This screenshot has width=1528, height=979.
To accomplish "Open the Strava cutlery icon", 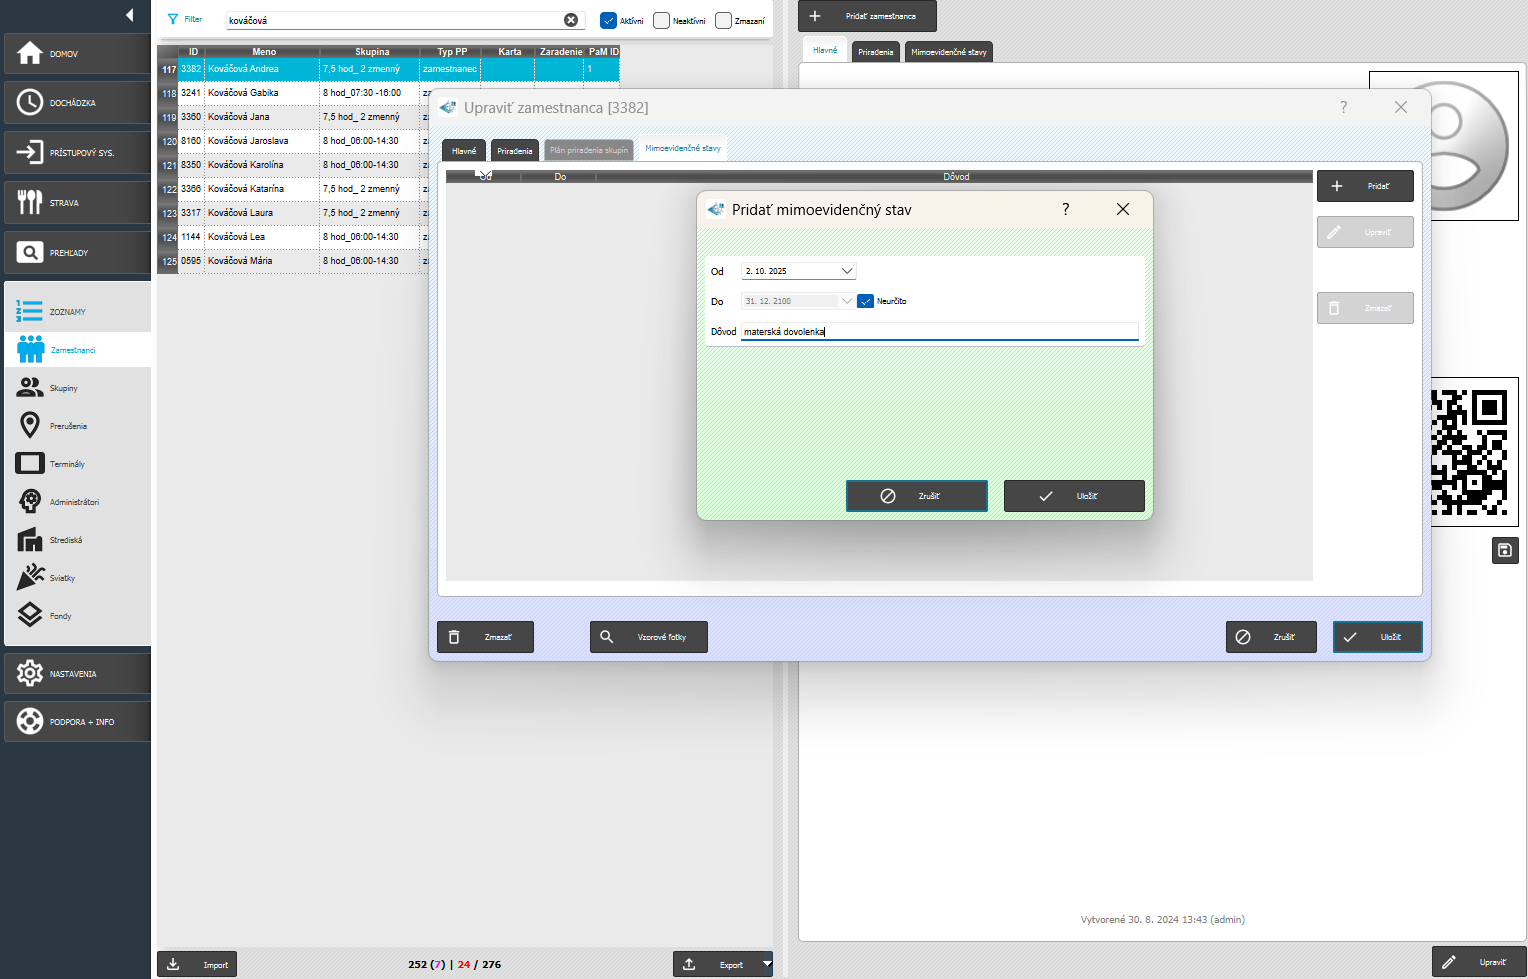I will click(30, 202).
